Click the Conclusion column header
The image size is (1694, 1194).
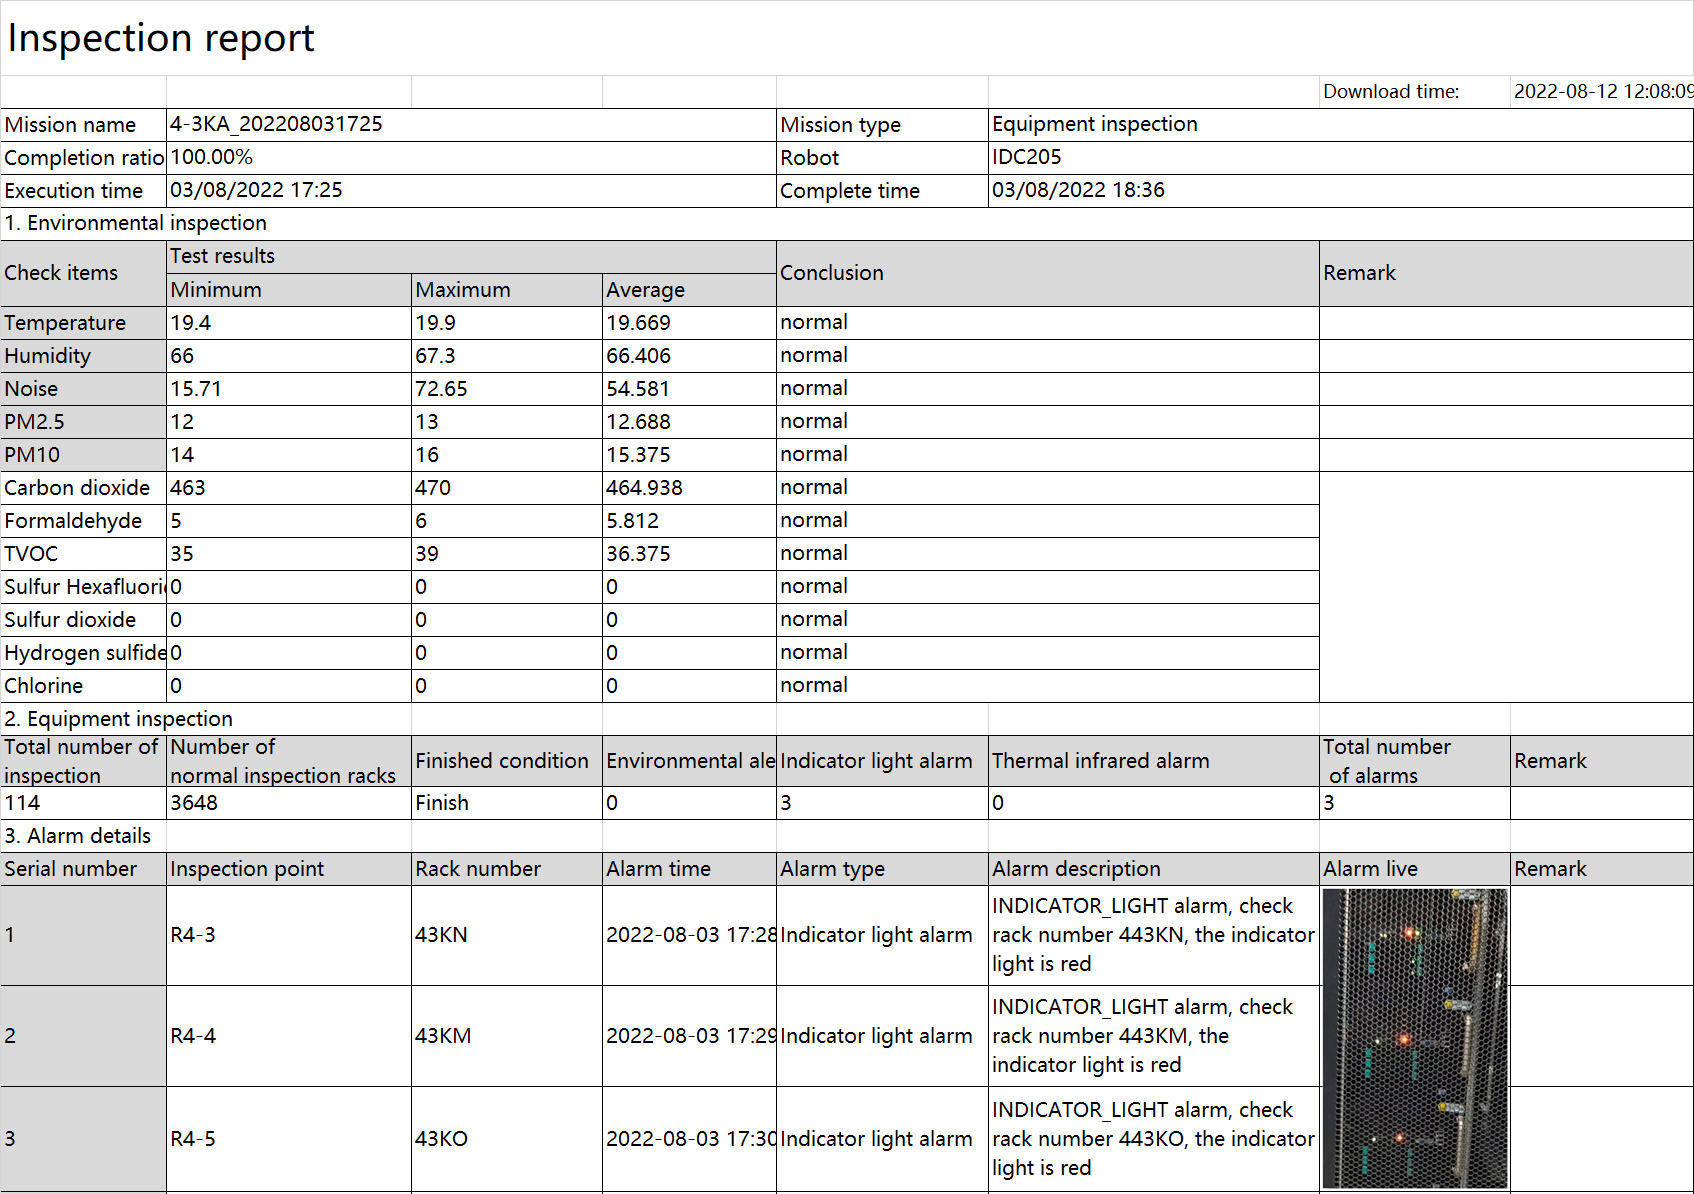(831, 273)
